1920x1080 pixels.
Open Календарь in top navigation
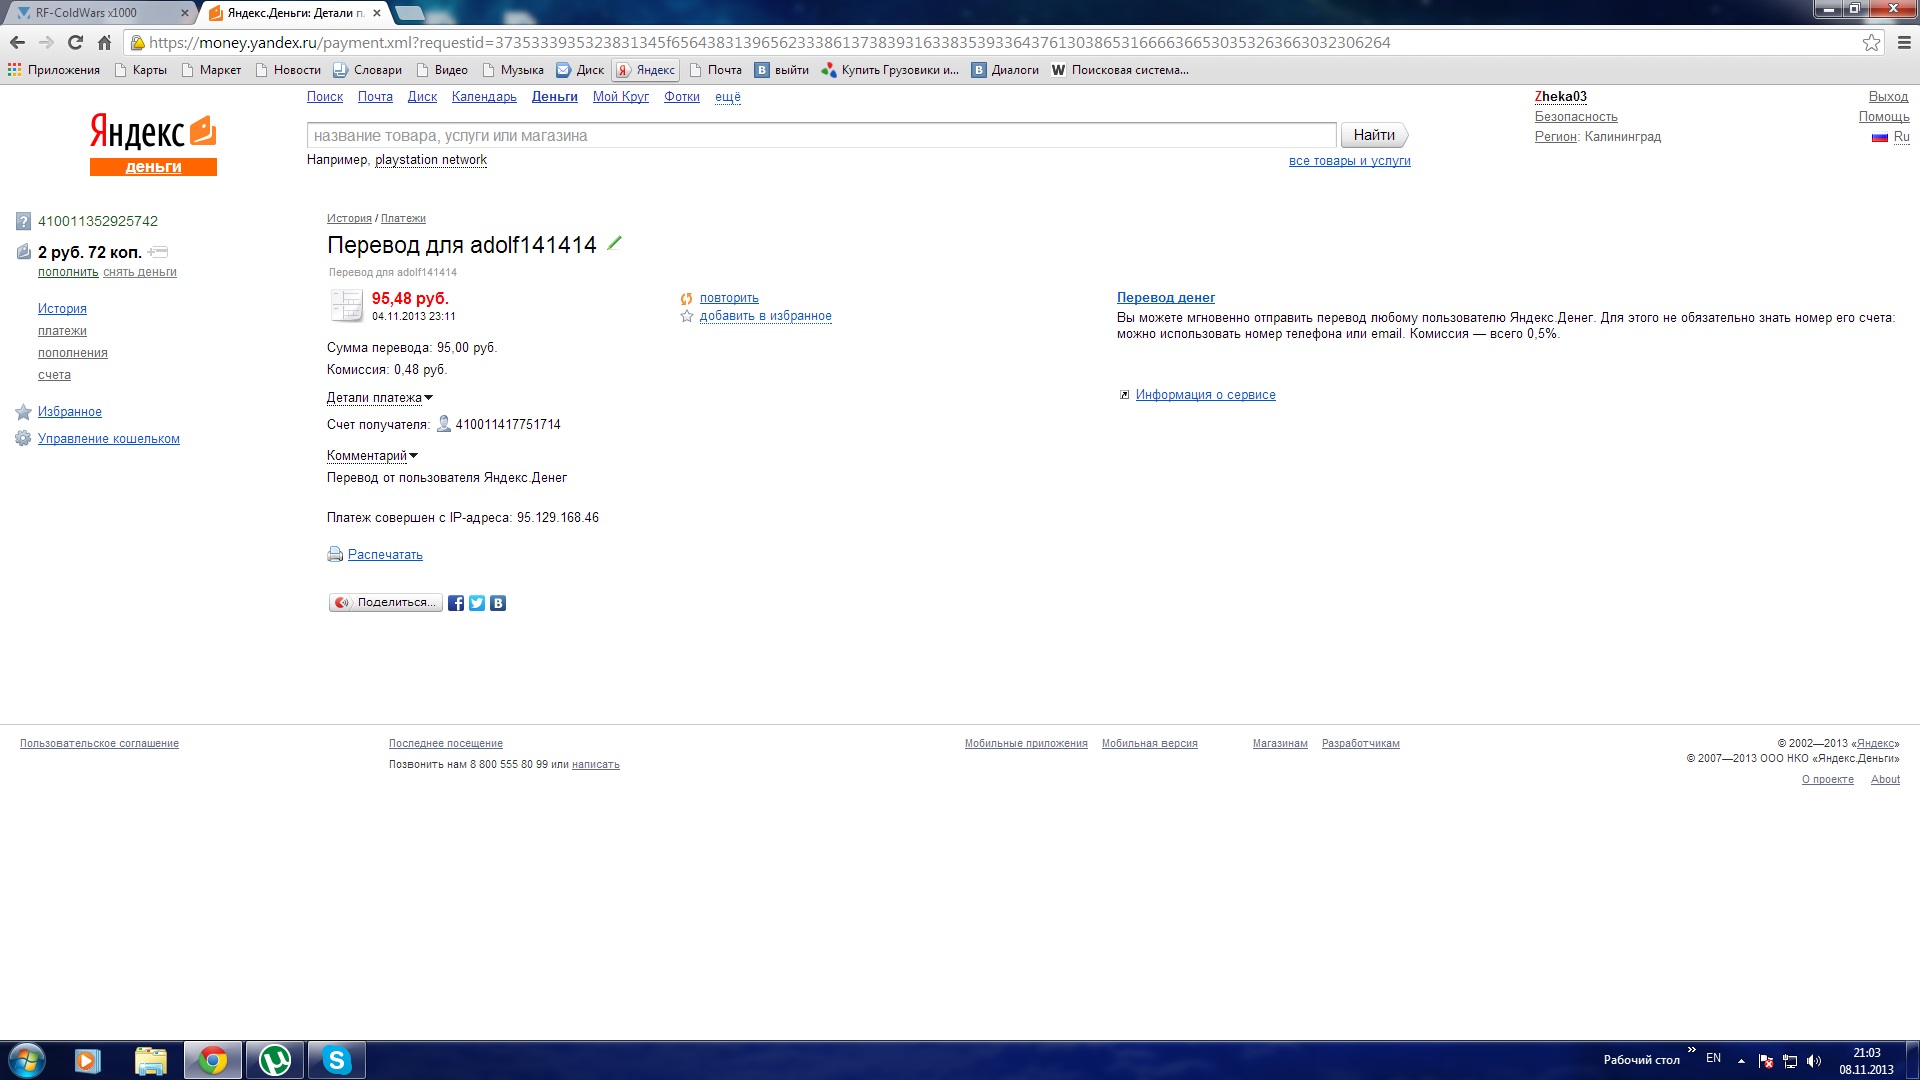pos(484,97)
